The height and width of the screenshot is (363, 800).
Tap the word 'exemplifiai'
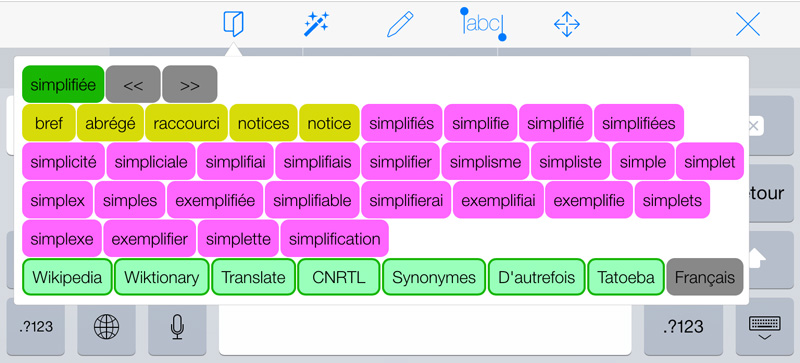pyautogui.click(x=498, y=200)
